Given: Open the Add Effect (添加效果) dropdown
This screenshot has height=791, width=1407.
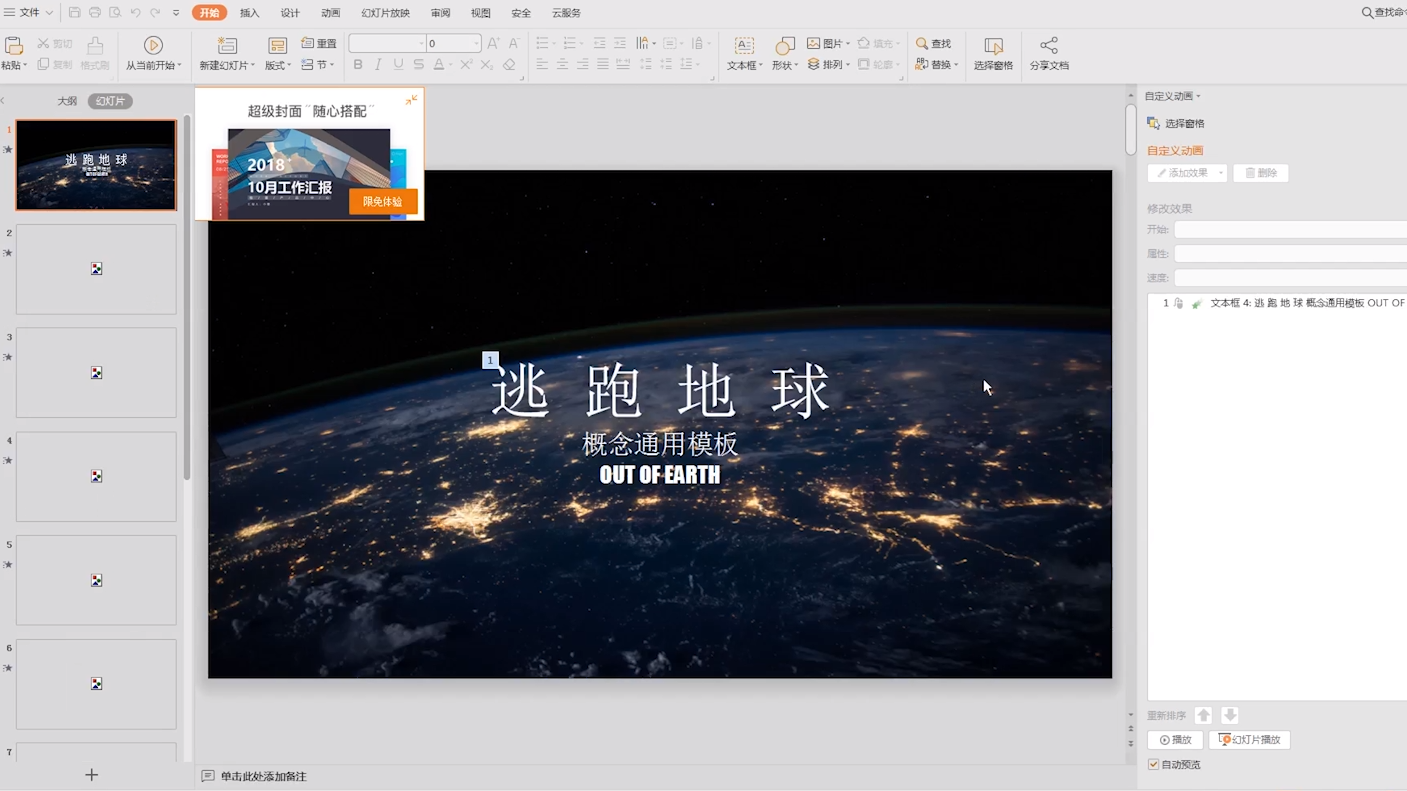Looking at the screenshot, I should 1187,173.
